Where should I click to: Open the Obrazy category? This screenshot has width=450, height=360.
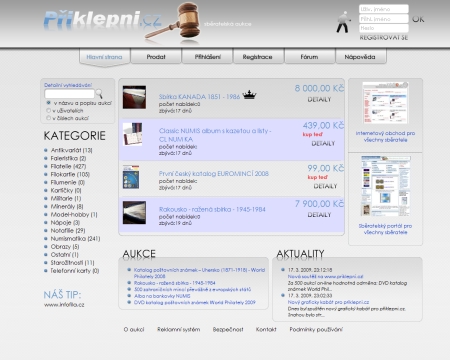[x=65, y=247]
